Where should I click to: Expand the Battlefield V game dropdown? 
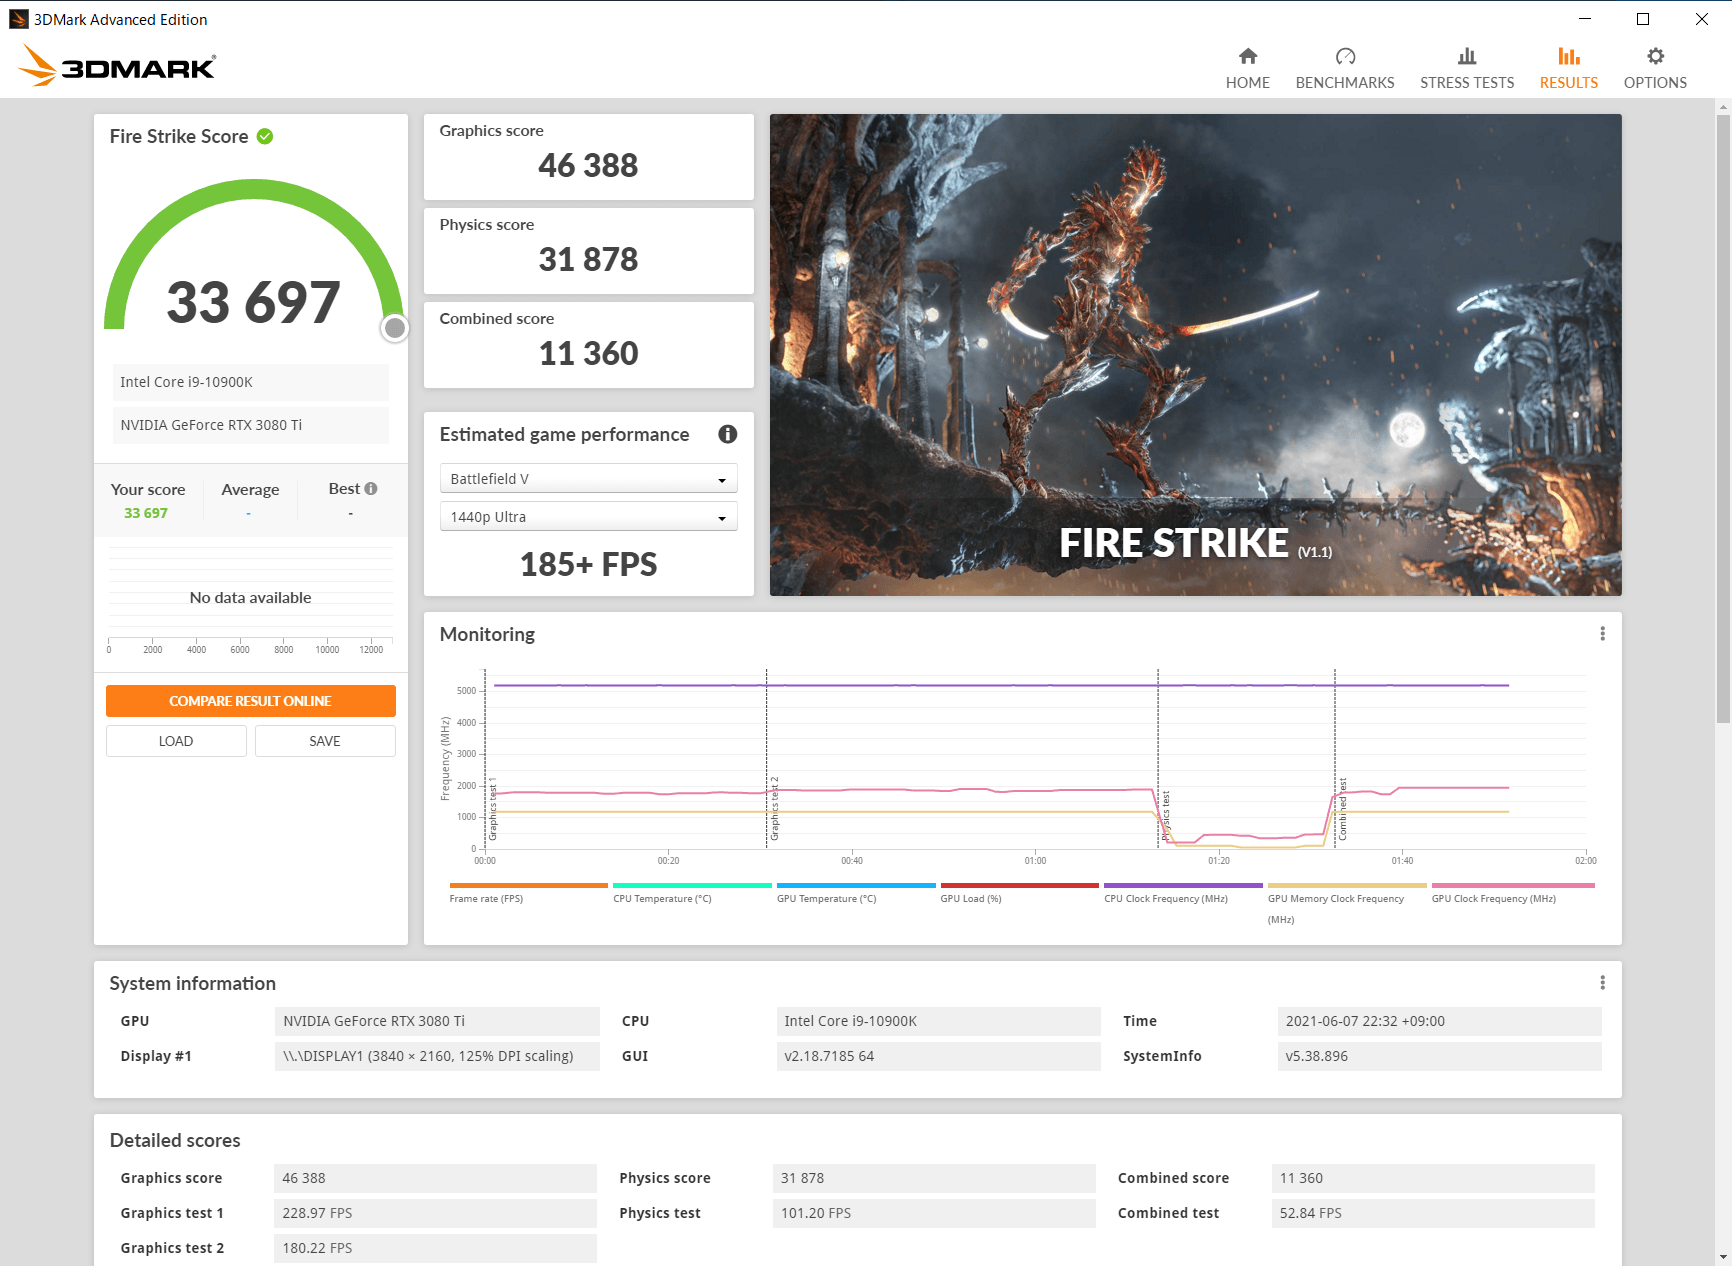point(588,479)
